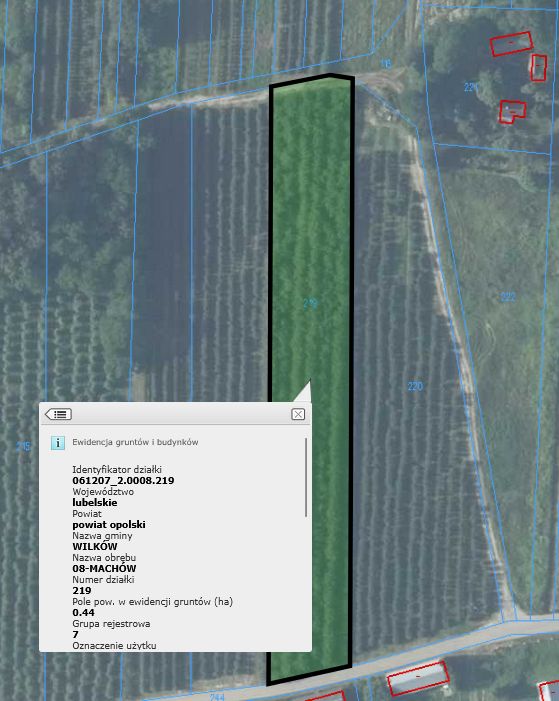Click the long red building outline below the road
The width and height of the screenshot is (559, 701).
tap(418, 679)
